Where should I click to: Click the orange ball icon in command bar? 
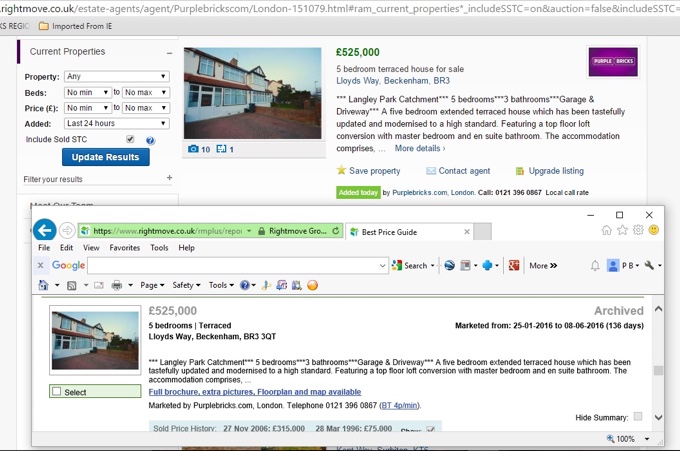coord(312,285)
